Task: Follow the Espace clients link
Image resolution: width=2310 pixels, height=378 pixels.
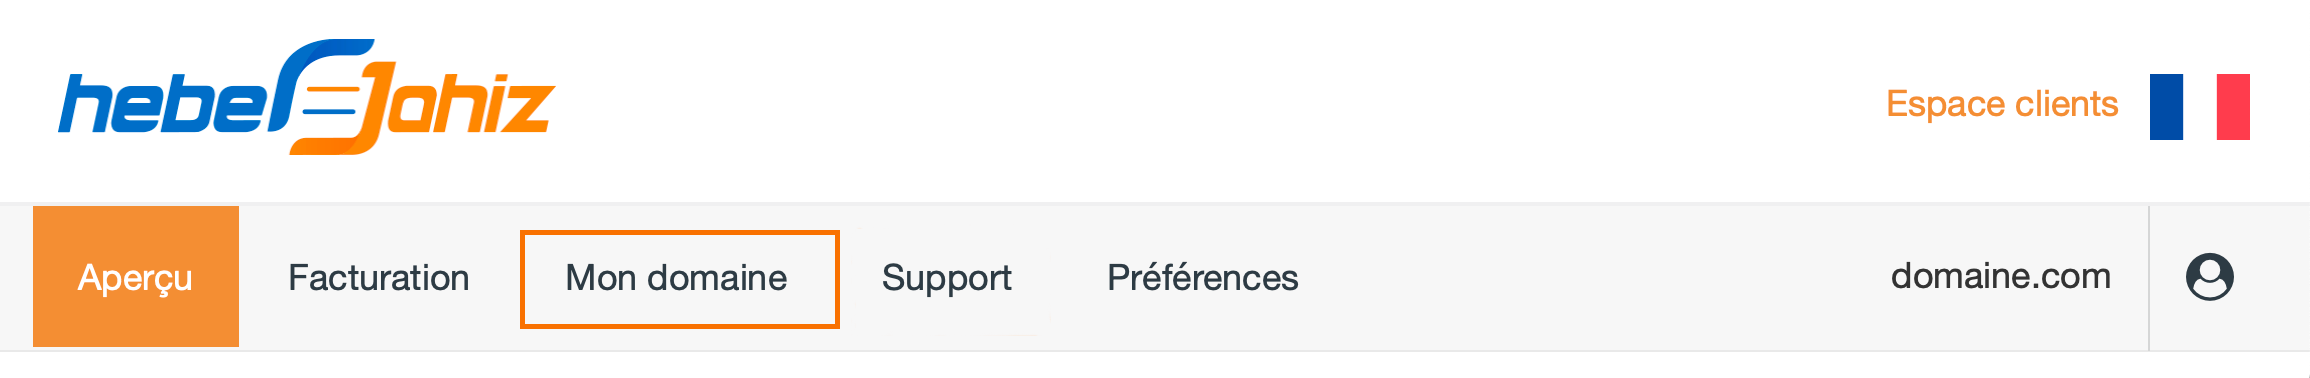Action: point(2002,104)
